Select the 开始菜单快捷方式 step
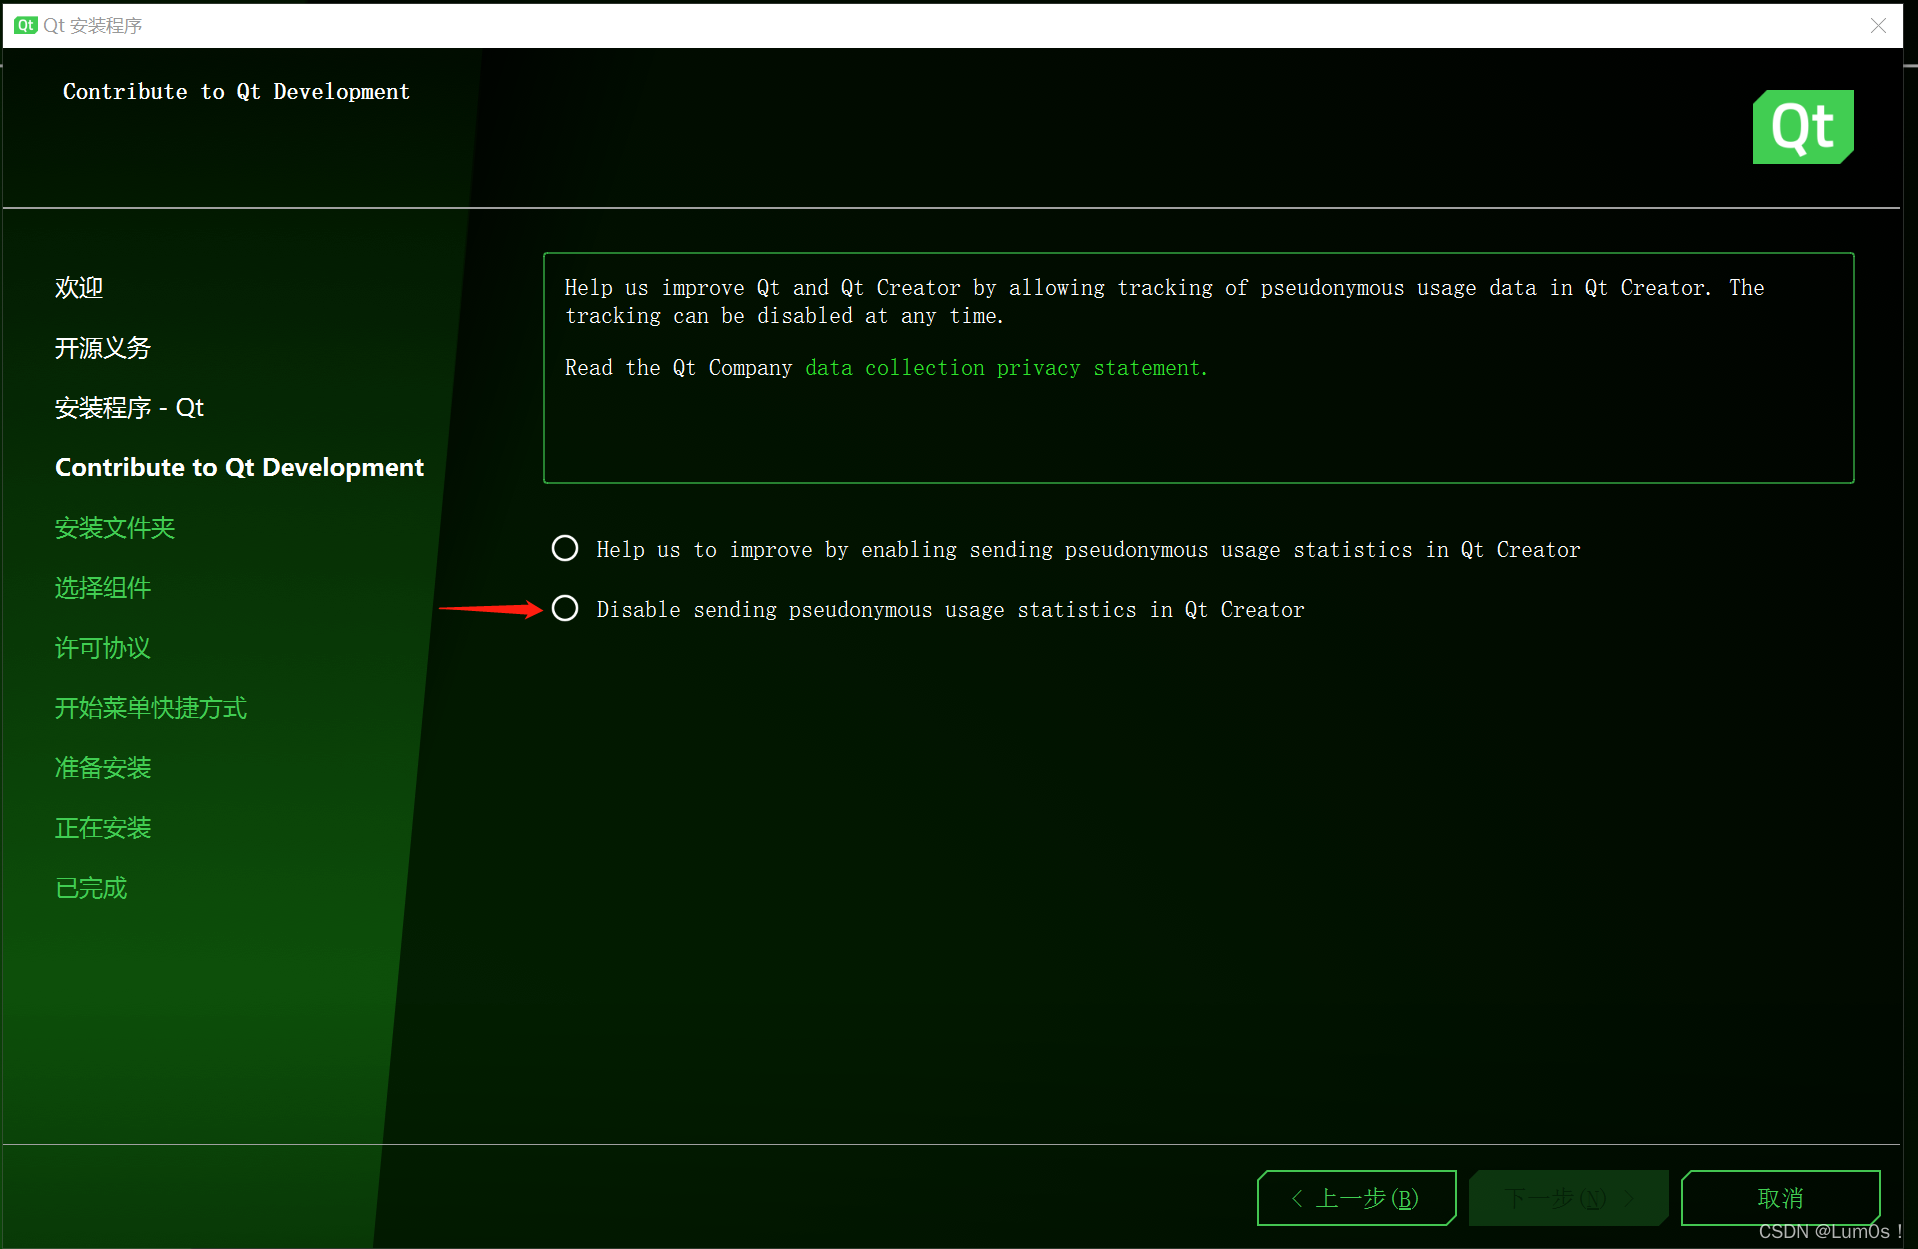This screenshot has height=1249, width=1918. click(151, 708)
